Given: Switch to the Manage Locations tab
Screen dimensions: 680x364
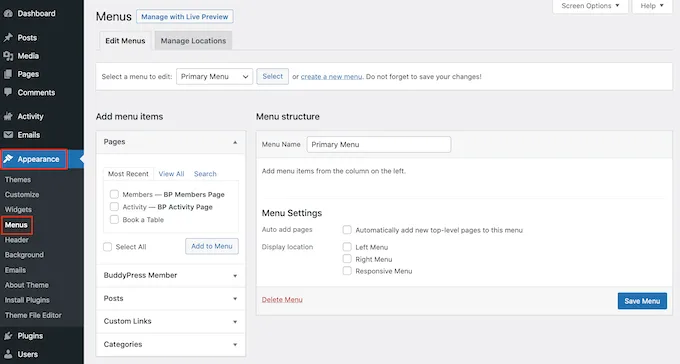Looking at the screenshot, I should pos(193,41).
